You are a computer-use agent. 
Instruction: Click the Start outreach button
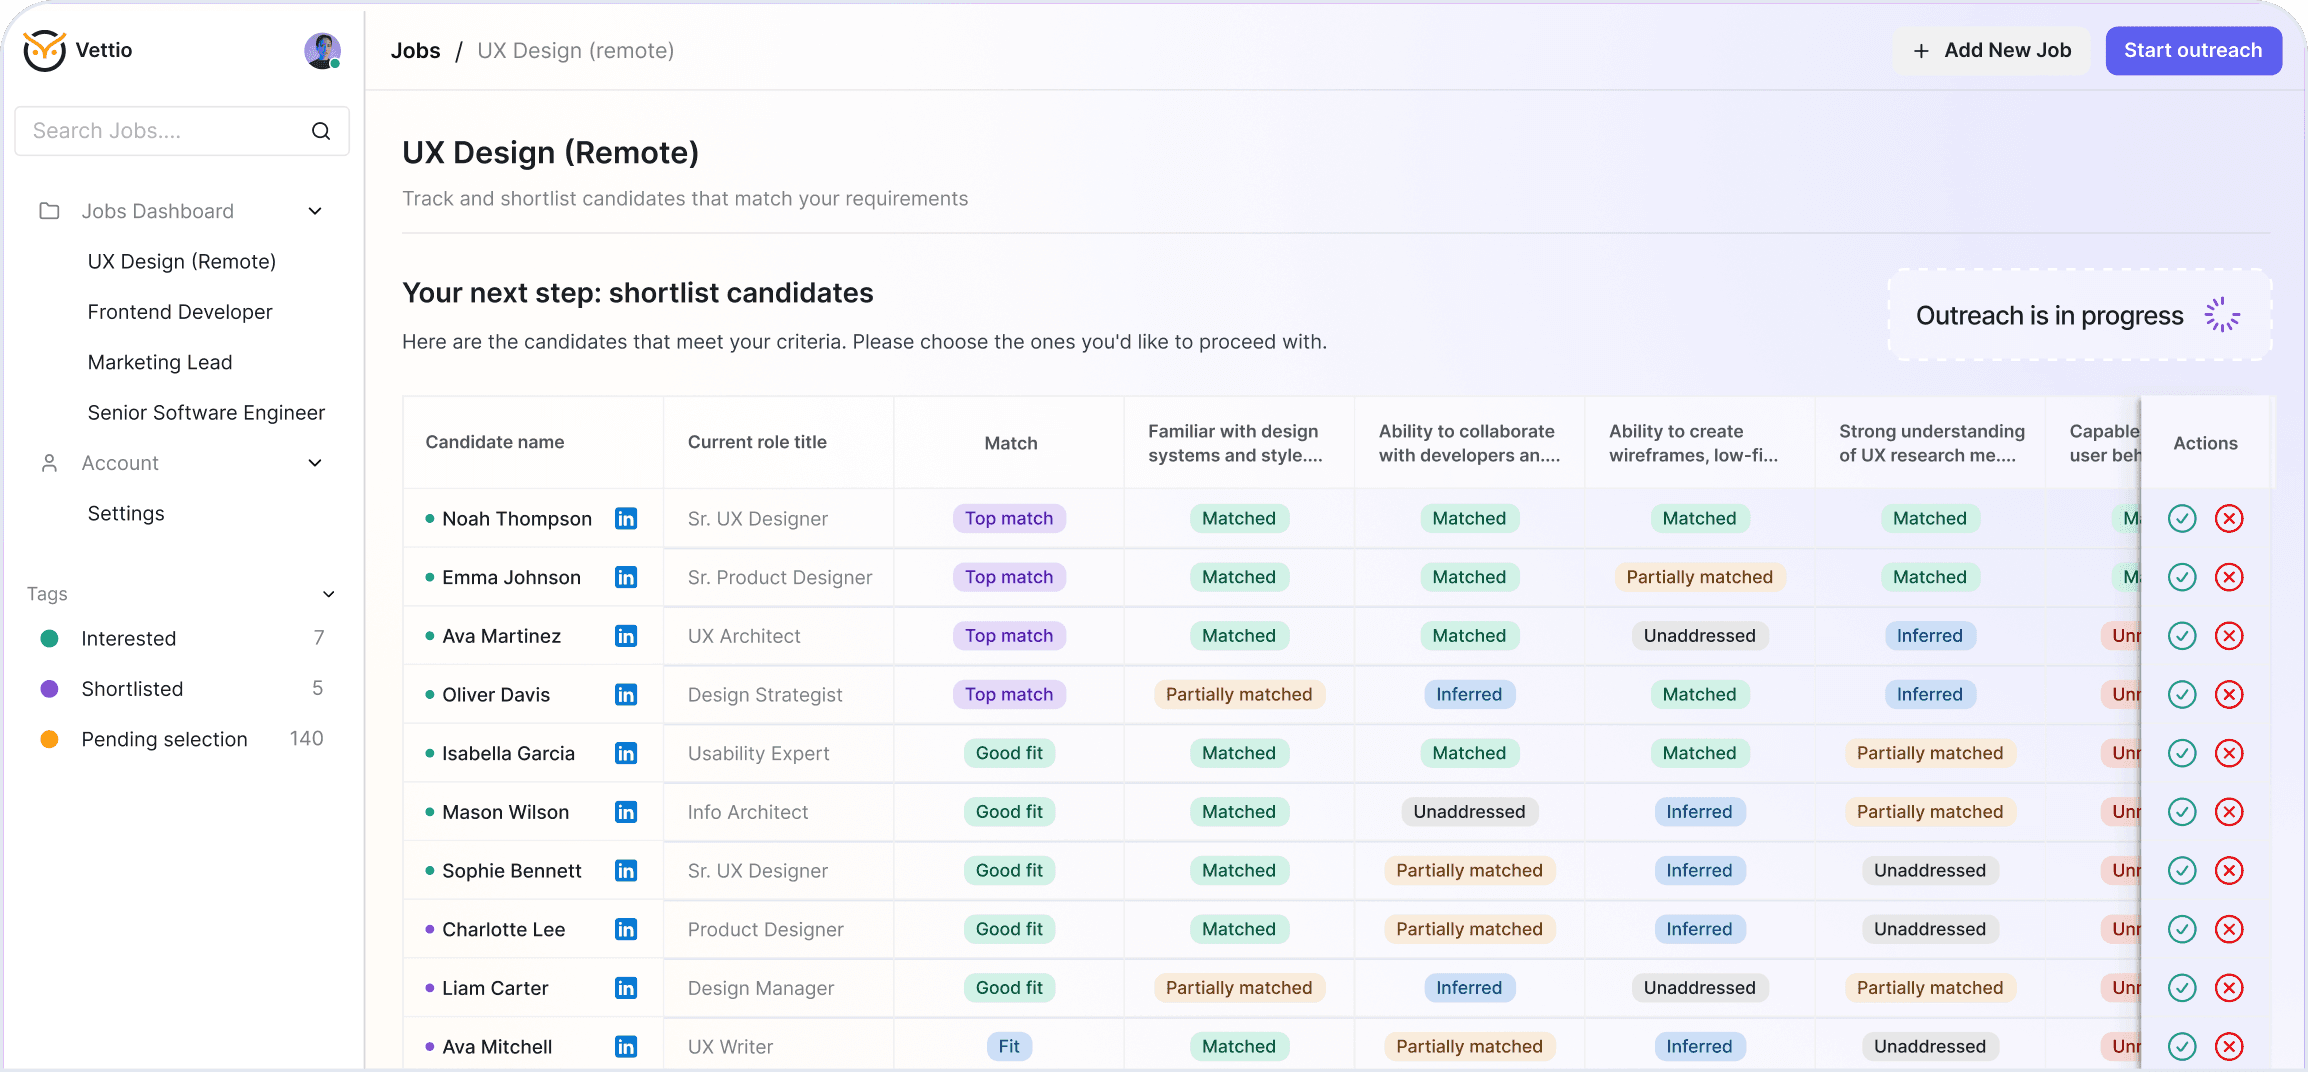click(x=2193, y=50)
